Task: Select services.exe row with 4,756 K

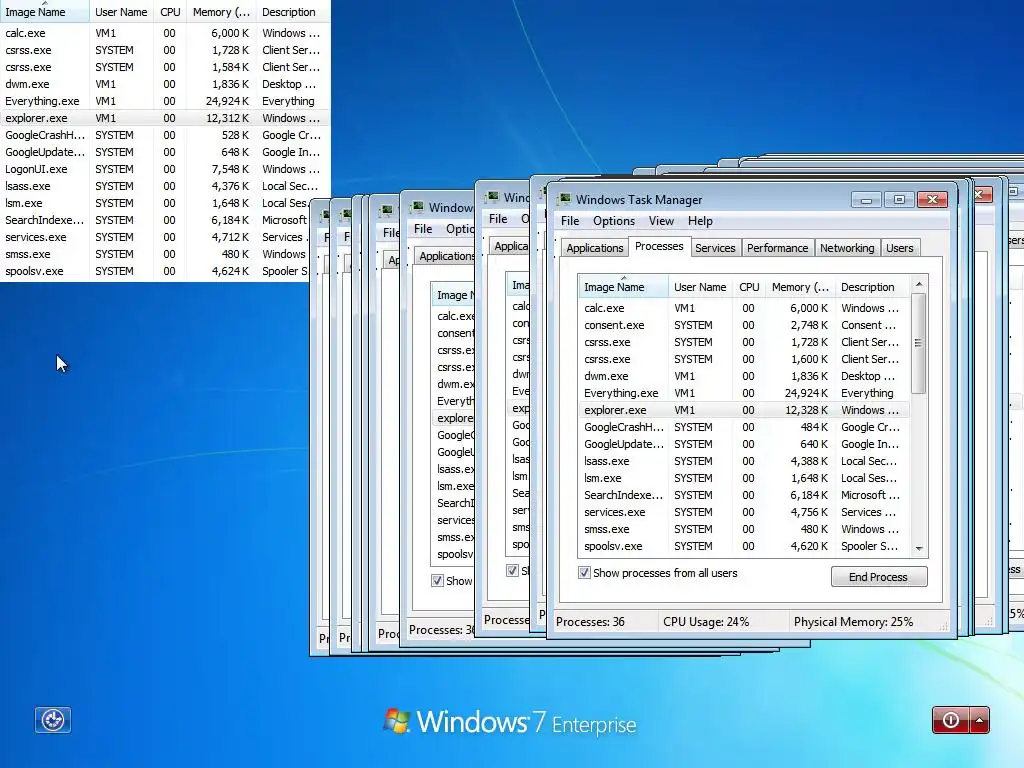Action: [x=743, y=511]
